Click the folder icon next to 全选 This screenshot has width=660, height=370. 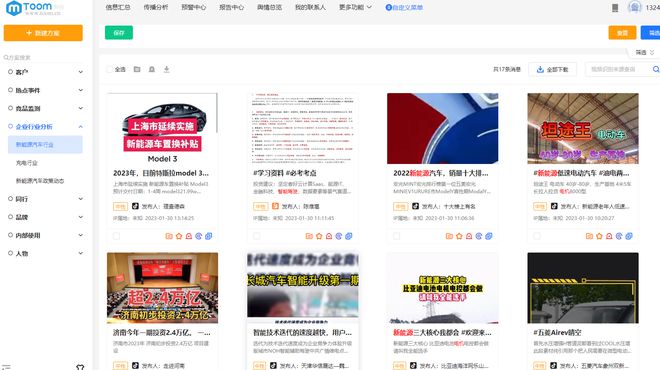pos(137,69)
